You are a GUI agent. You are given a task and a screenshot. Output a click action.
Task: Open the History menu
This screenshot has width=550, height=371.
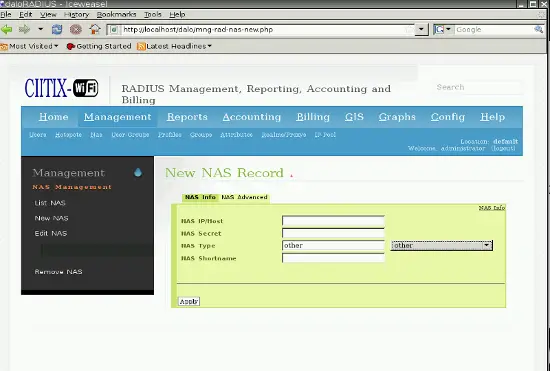pos(76,14)
